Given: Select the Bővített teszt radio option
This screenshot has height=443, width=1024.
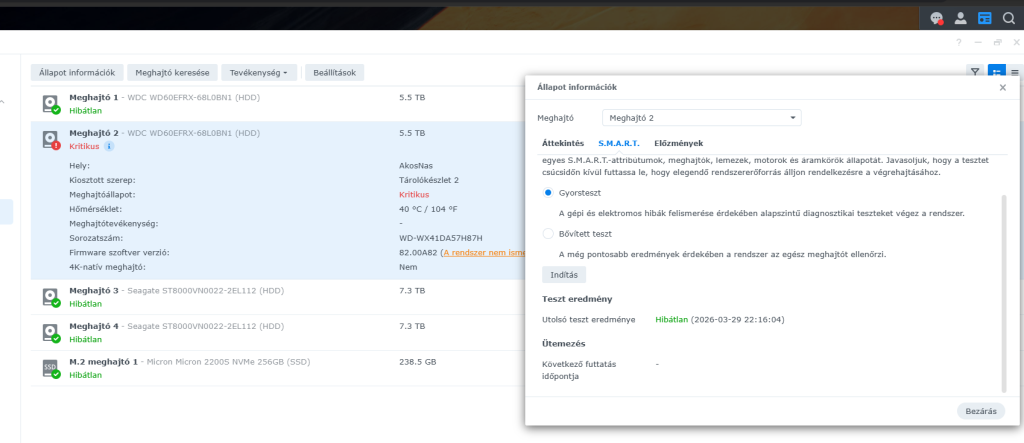Looking at the screenshot, I should pyautogui.click(x=547, y=233).
